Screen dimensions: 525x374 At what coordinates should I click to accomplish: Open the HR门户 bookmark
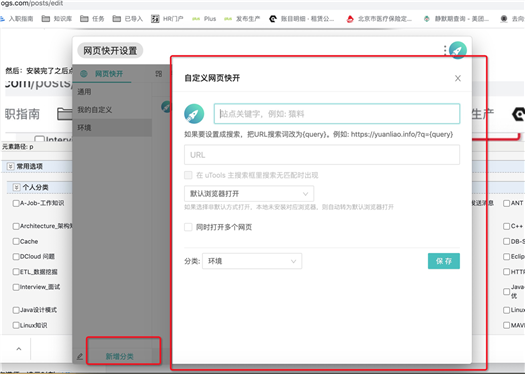pyautogui.click(x=167, y=19)
